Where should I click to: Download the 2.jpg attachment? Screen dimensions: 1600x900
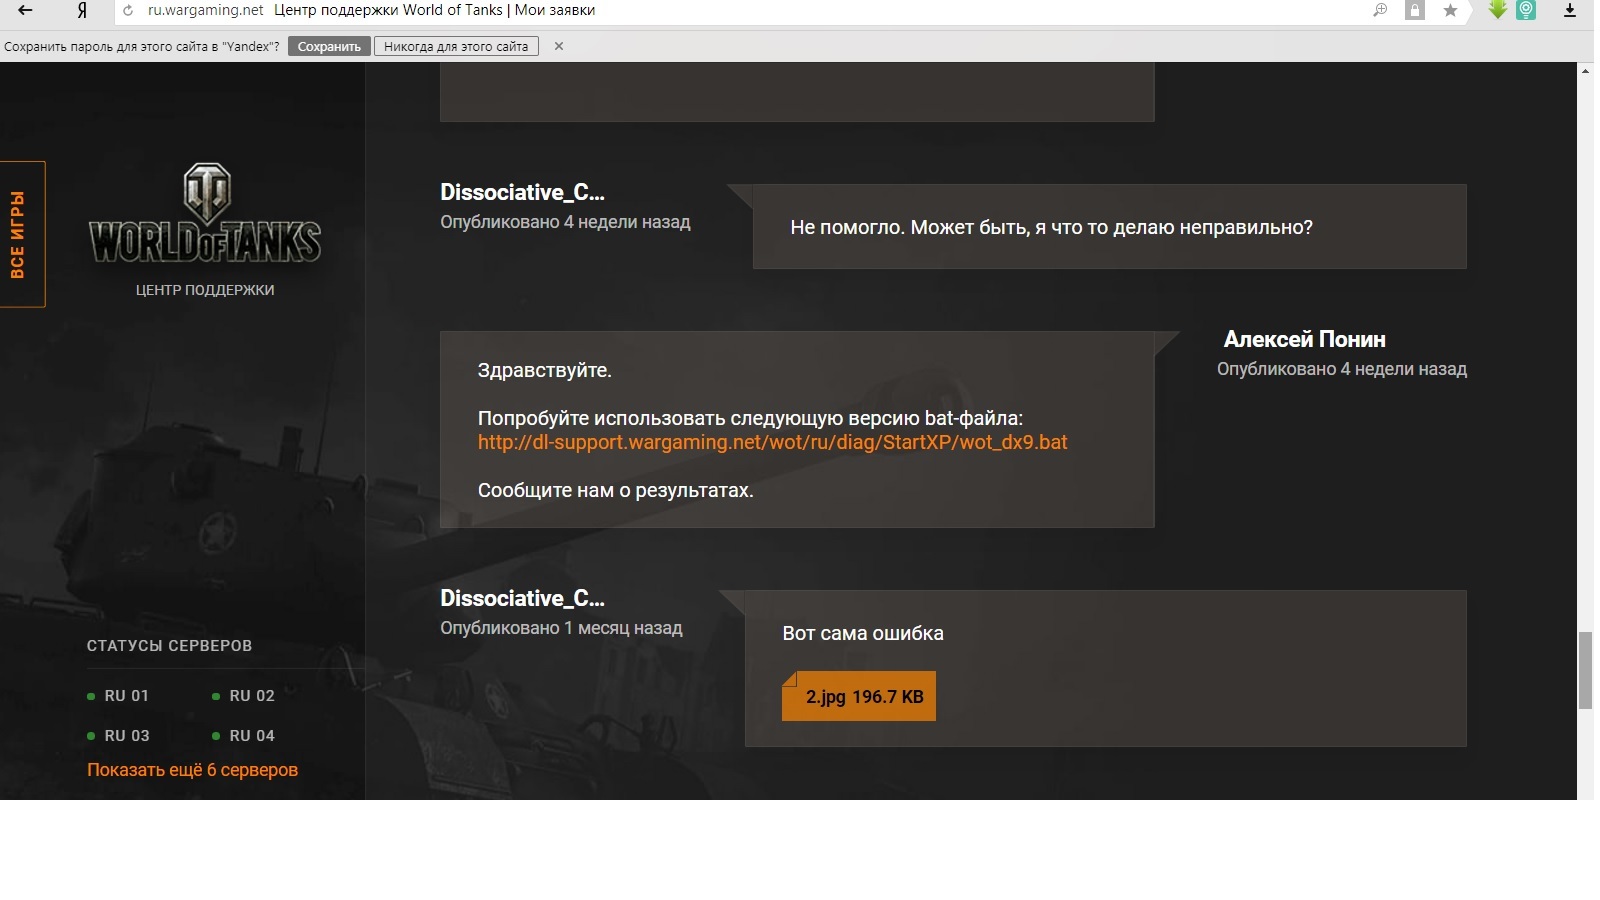(858, 696)
